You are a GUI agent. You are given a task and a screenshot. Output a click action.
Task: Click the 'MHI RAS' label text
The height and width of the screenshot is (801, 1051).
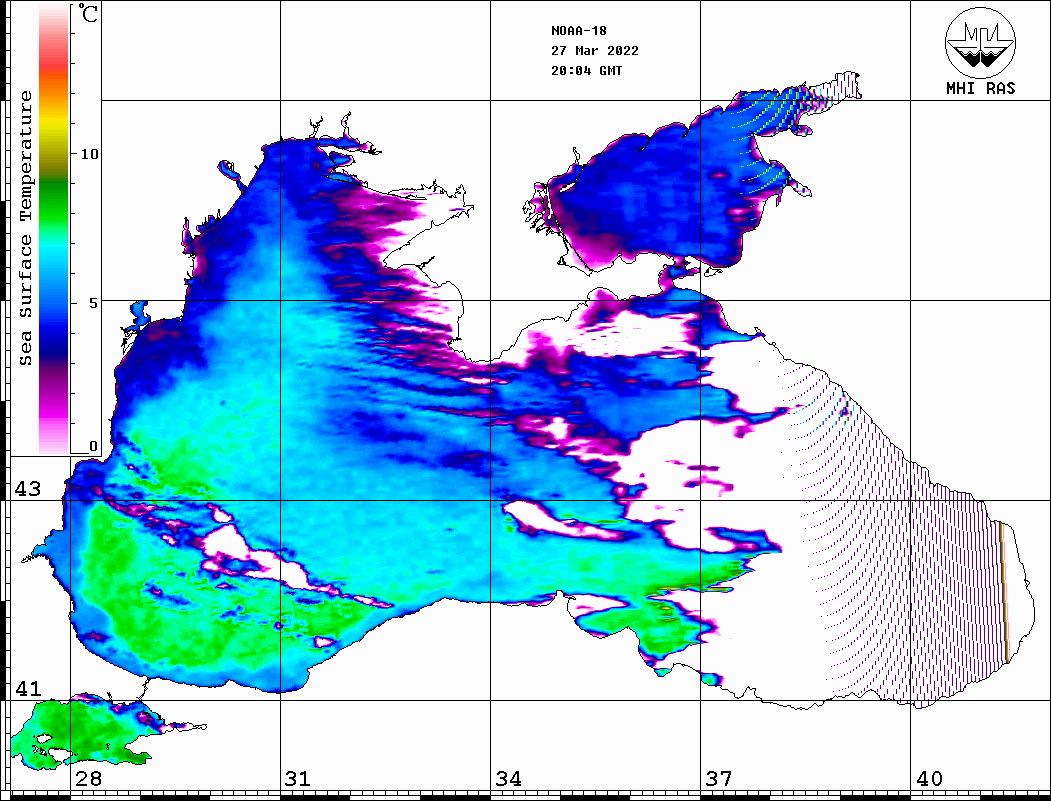pyautogui.click(x=981, y=88)
